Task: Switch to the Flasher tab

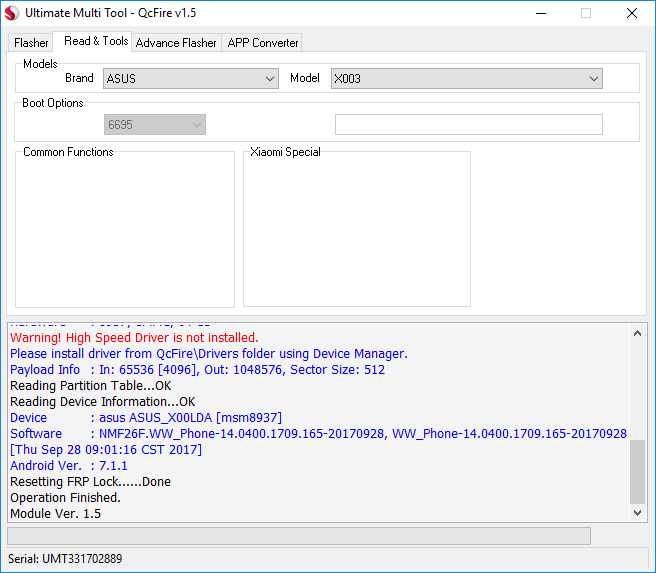Action: (x=31, y=43)
